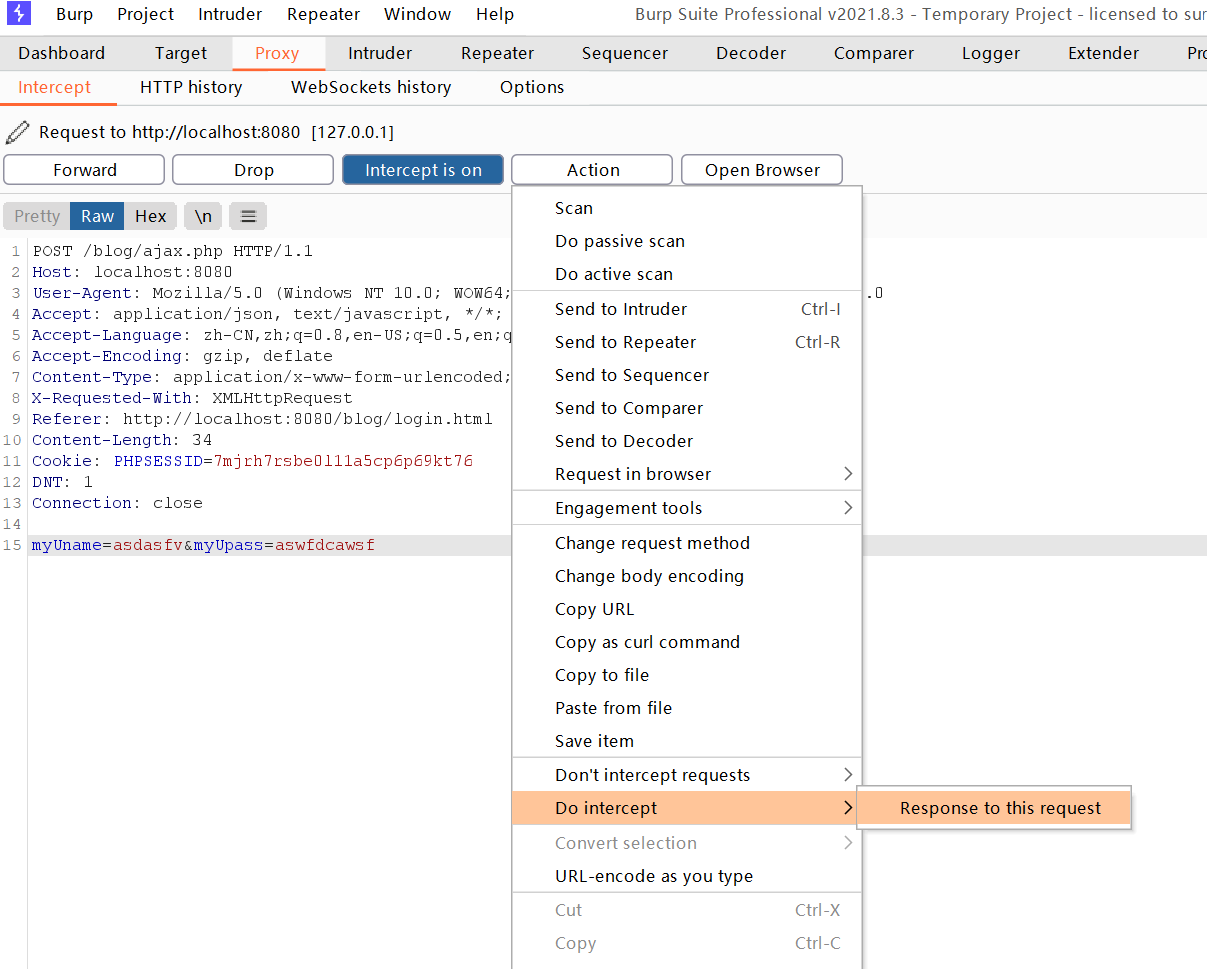Select Copy URL menu entry

pyautogui.click(x=687, y=609)
